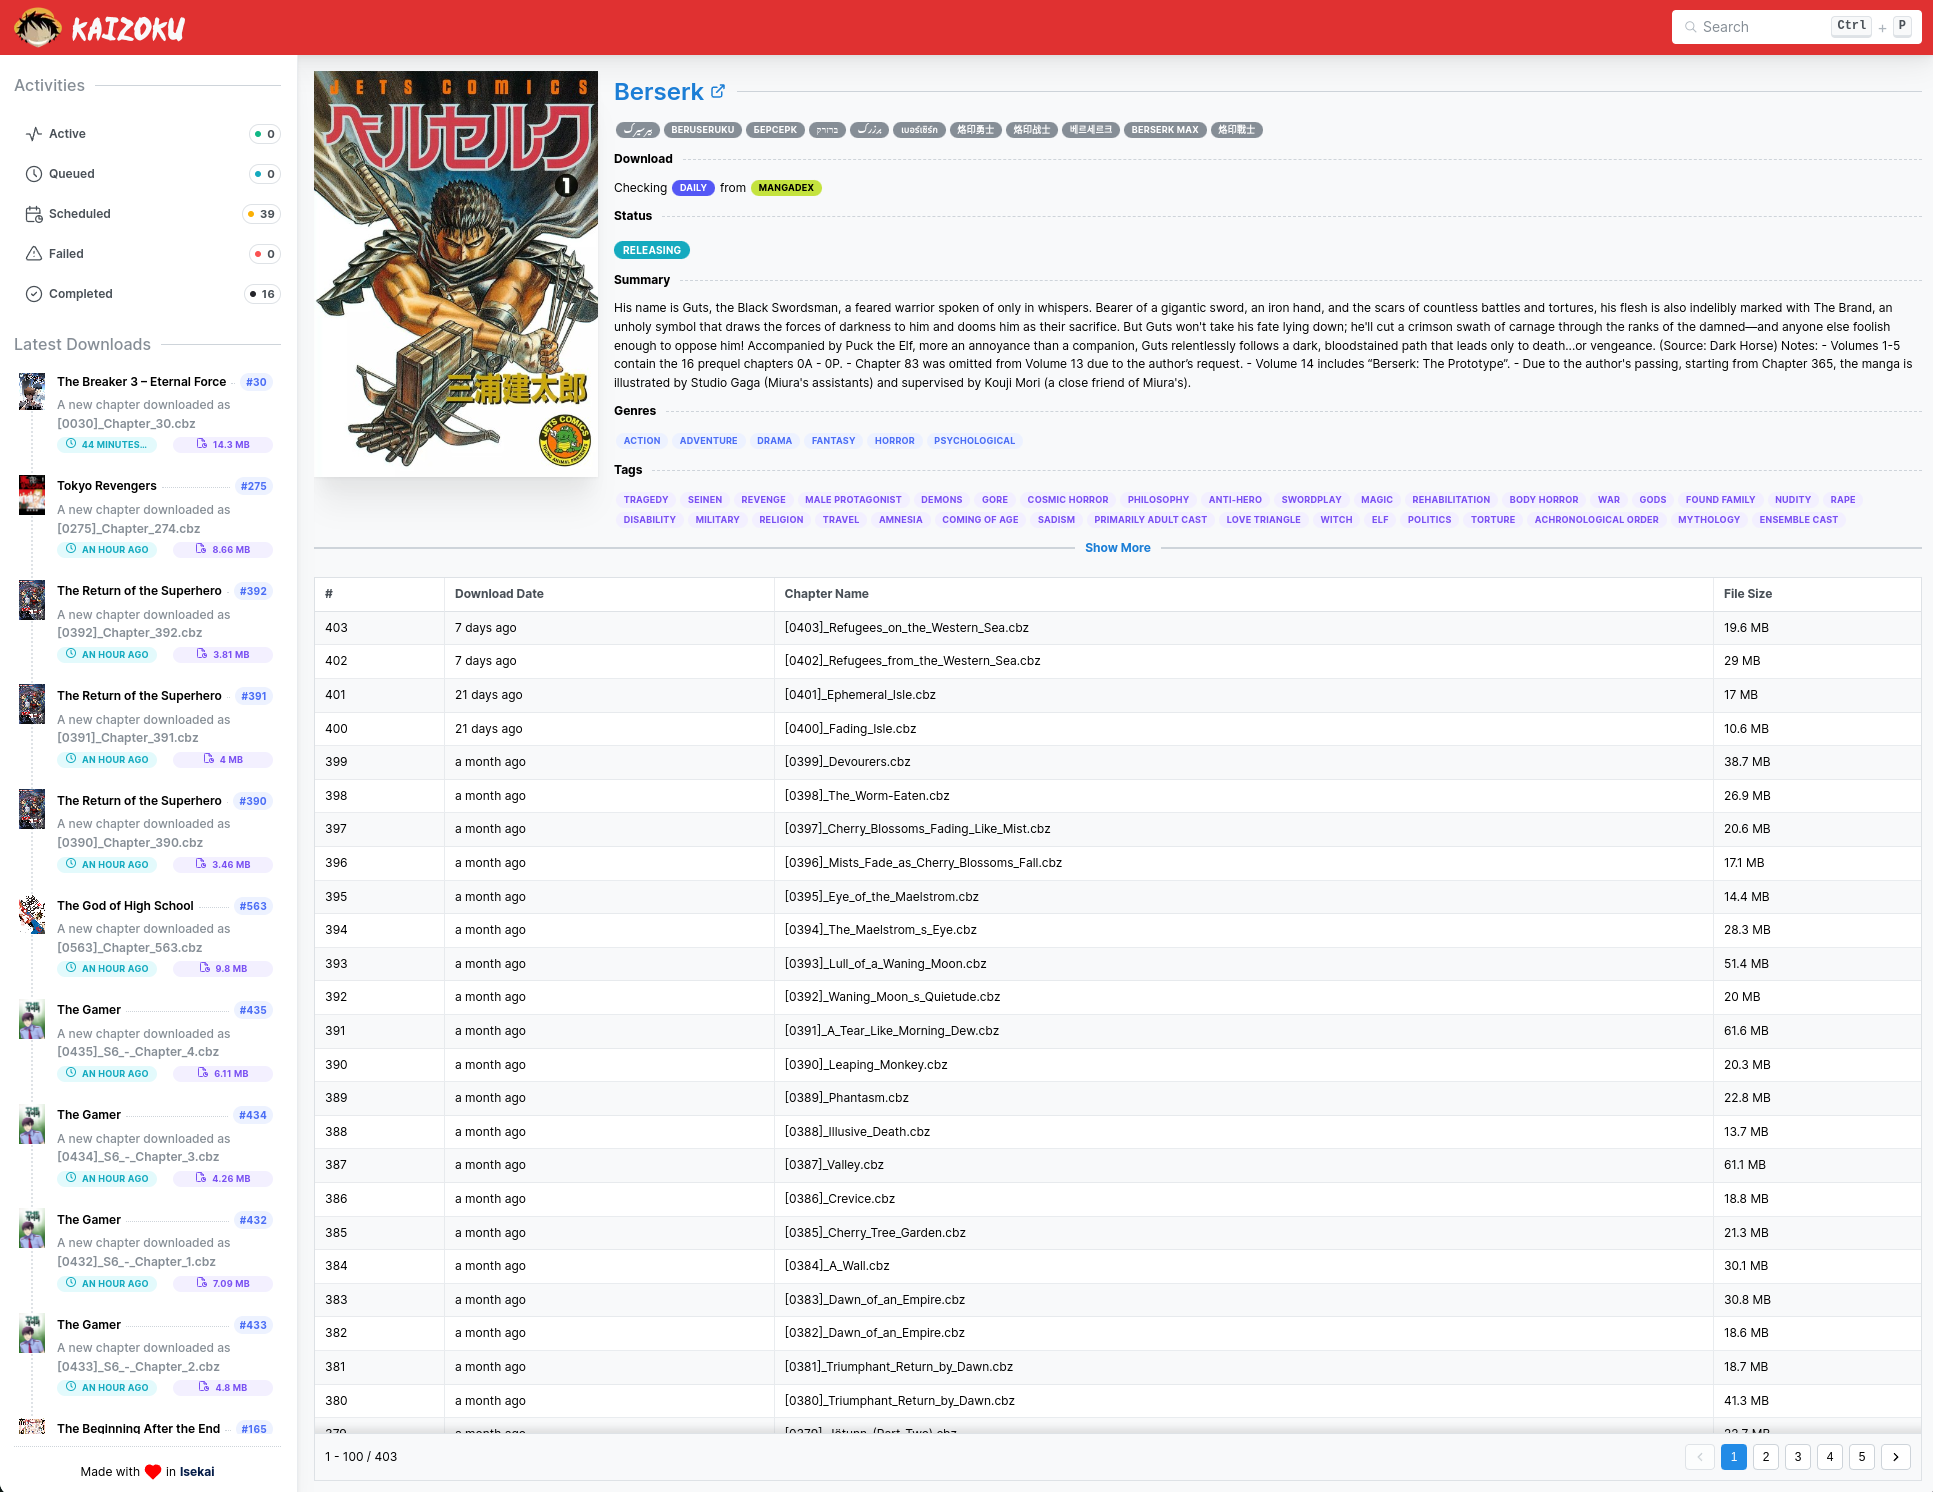Switch to pagination page 2
Viewport: 1933px width, 1492px height.
pos(1766,1457)
